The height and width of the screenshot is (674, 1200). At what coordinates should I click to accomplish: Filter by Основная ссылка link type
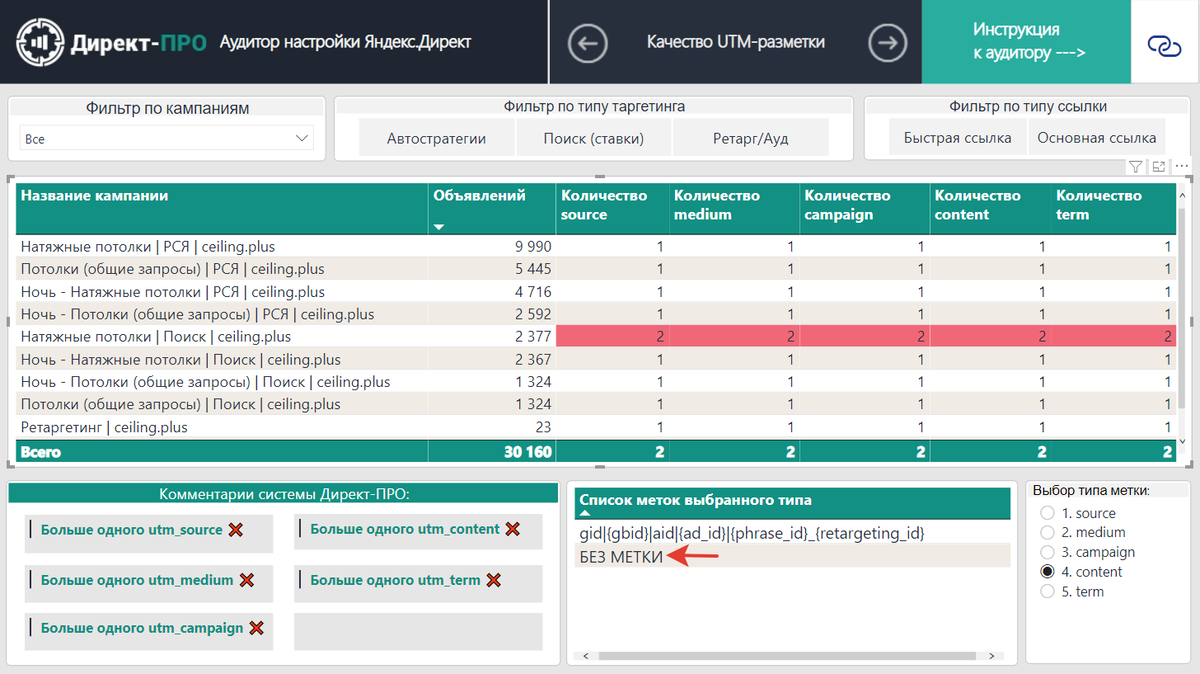click(1097, 138)
